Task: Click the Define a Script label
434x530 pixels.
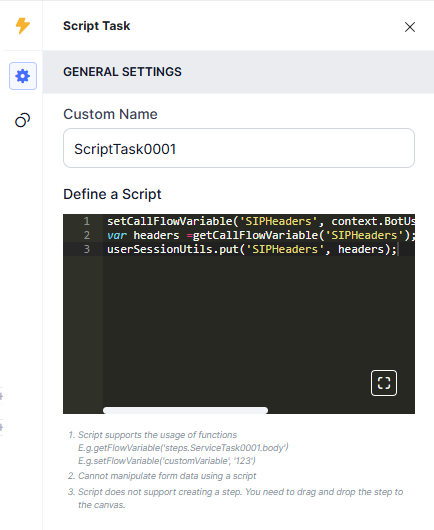Action: click(112, 194)
